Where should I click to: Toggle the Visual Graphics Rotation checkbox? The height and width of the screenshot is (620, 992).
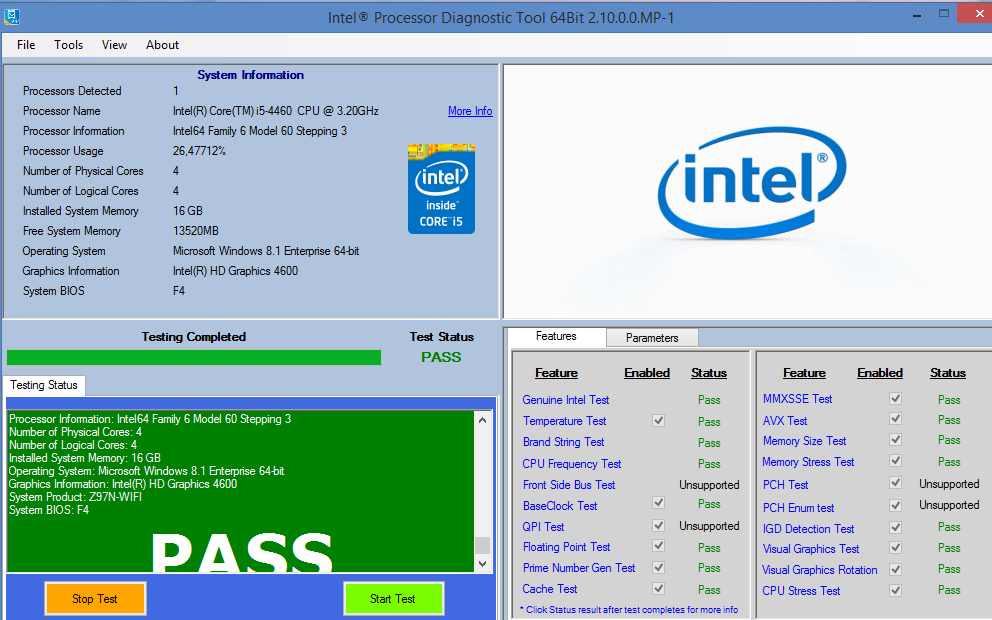pos(895,569)
